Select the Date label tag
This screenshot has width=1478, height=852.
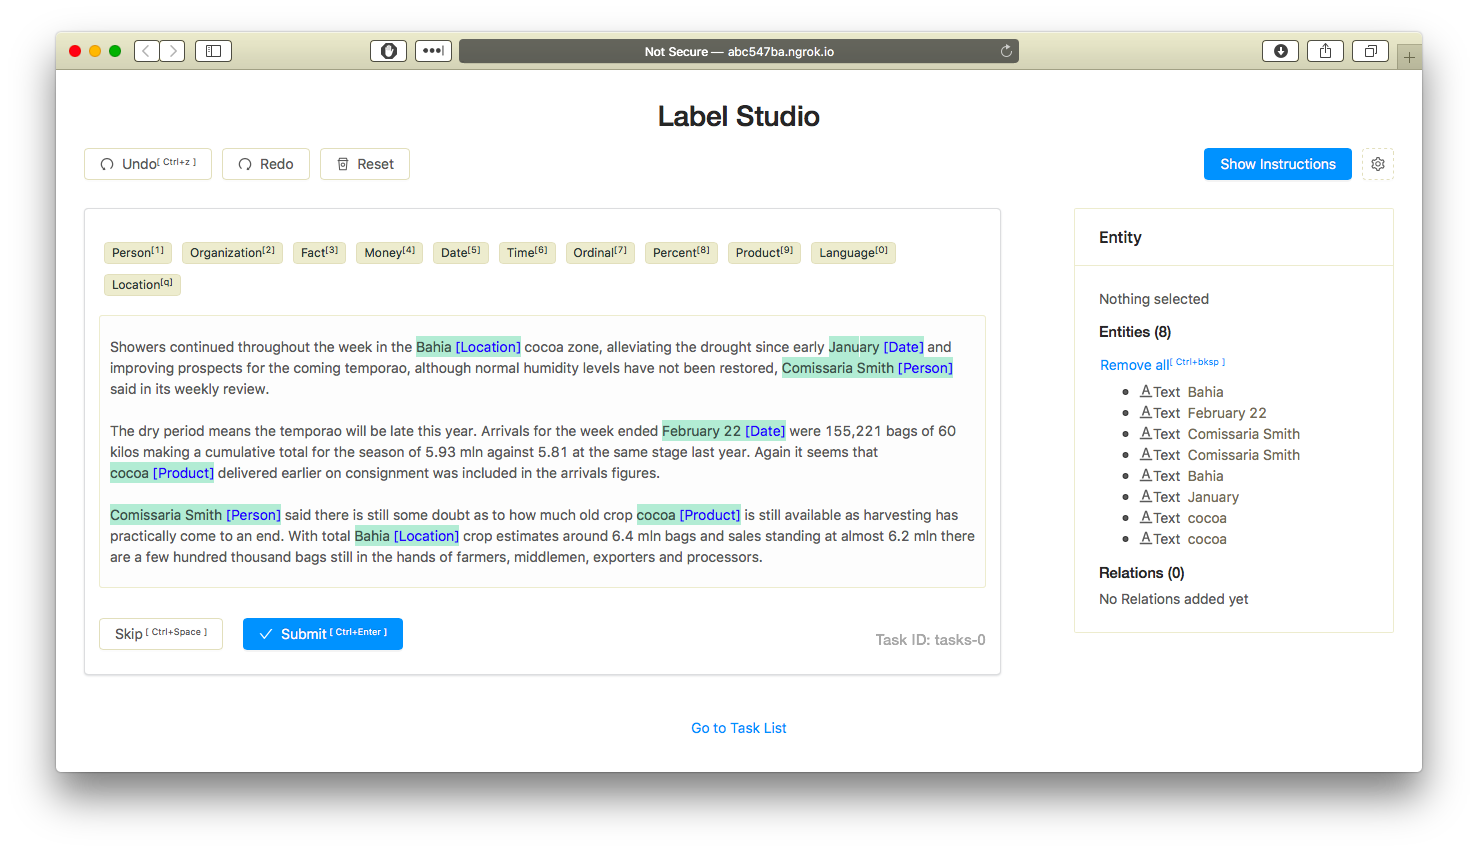(x=461, y=252)
